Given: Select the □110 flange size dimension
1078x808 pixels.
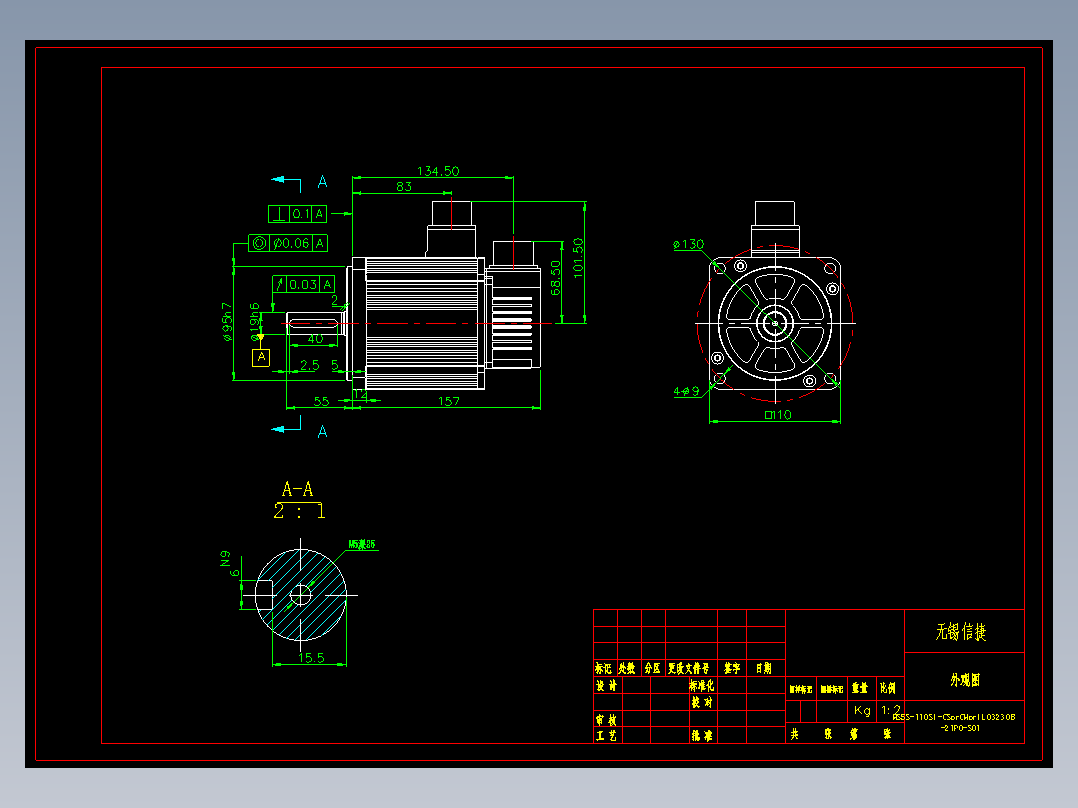Looking at the screenshot, I should point(778,415).
